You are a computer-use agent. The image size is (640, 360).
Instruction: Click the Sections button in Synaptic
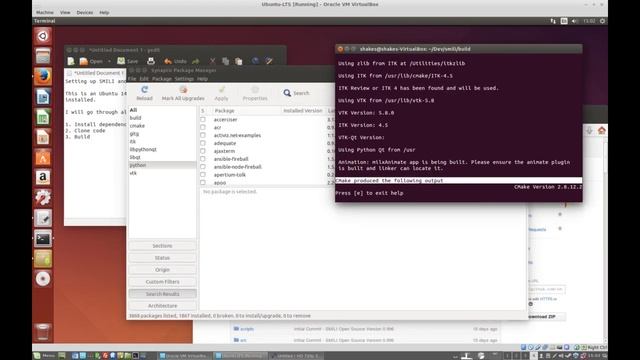click(162, 246)
